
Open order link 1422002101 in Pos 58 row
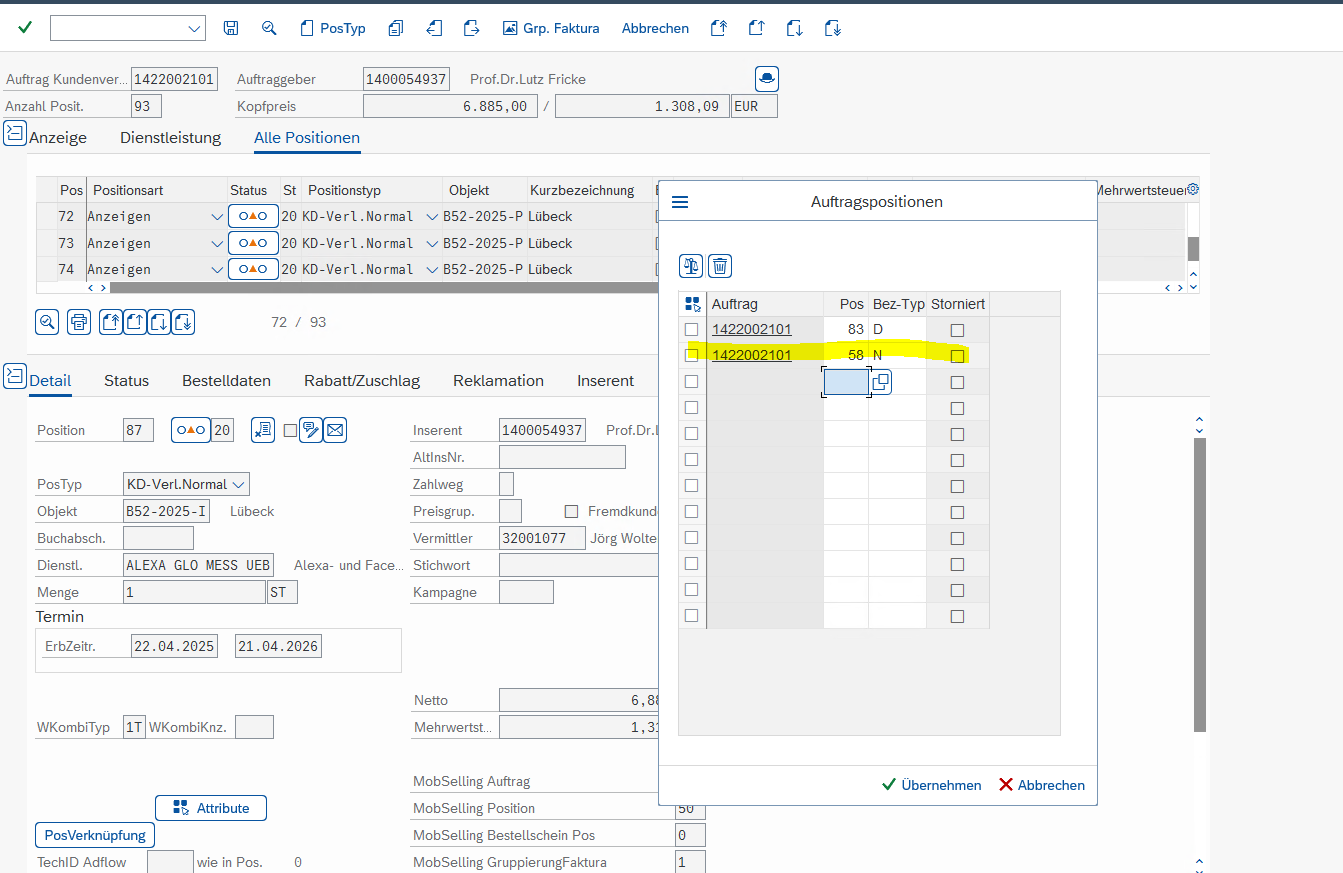tap(752, 355)
